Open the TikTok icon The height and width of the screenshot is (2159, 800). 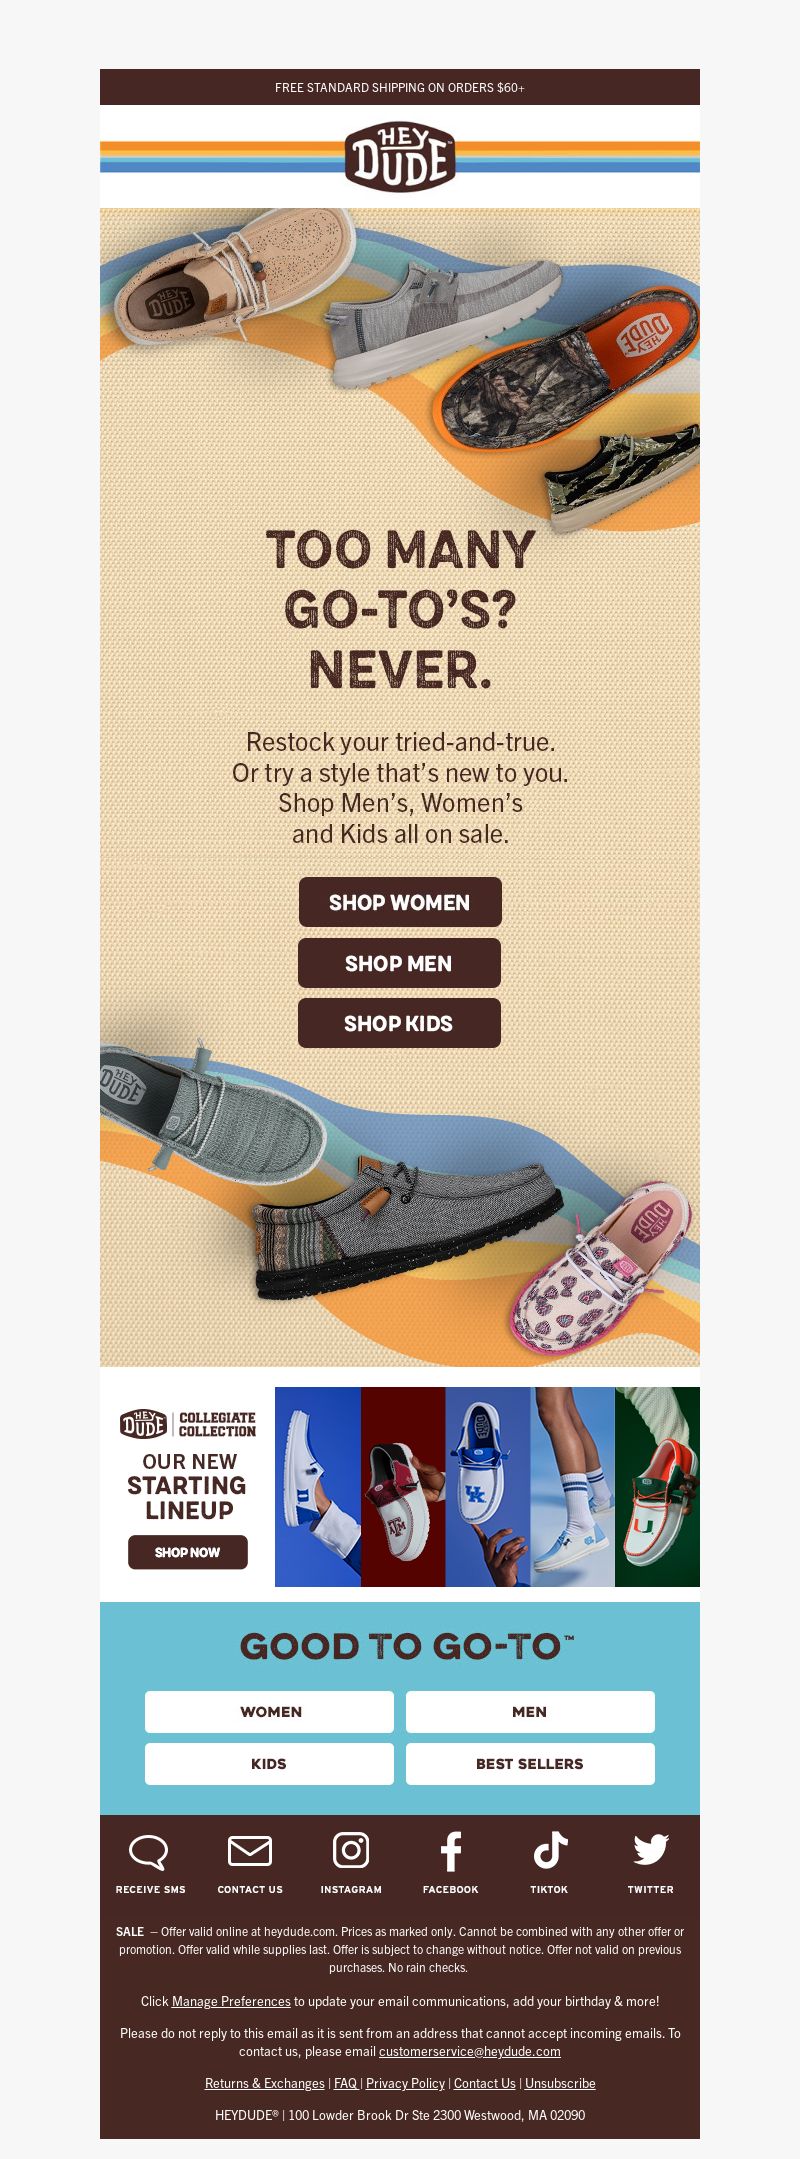tap(550, 1850)
